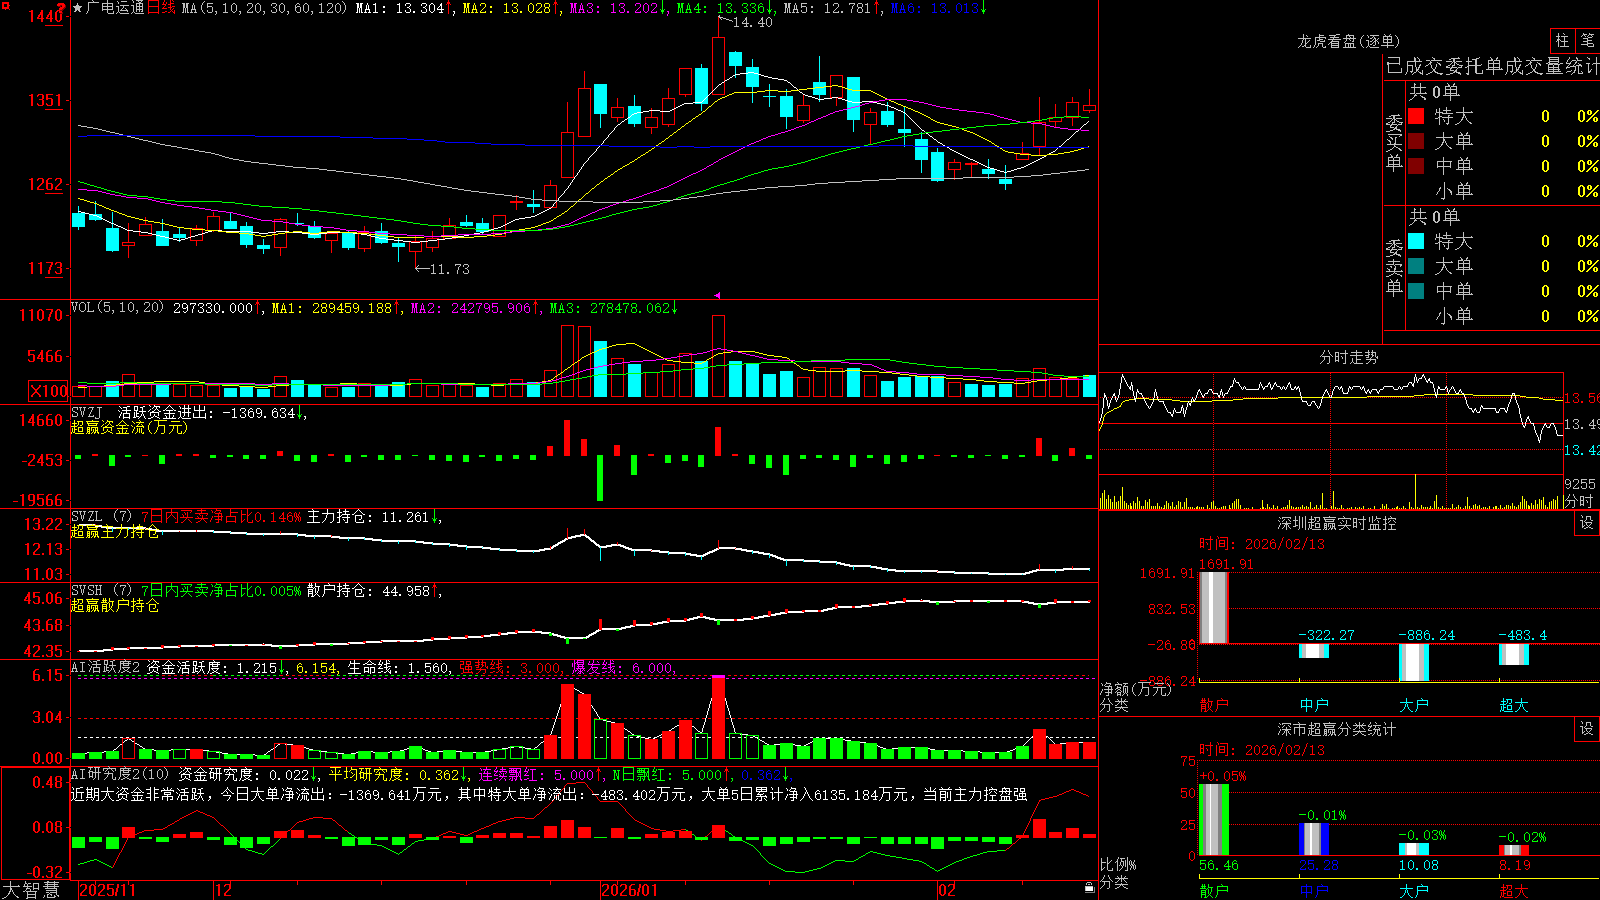Click the '资金活跃度: 1.215' readout
The width and height of the screenshot is (1600, 900).
[x=211, y=667]
